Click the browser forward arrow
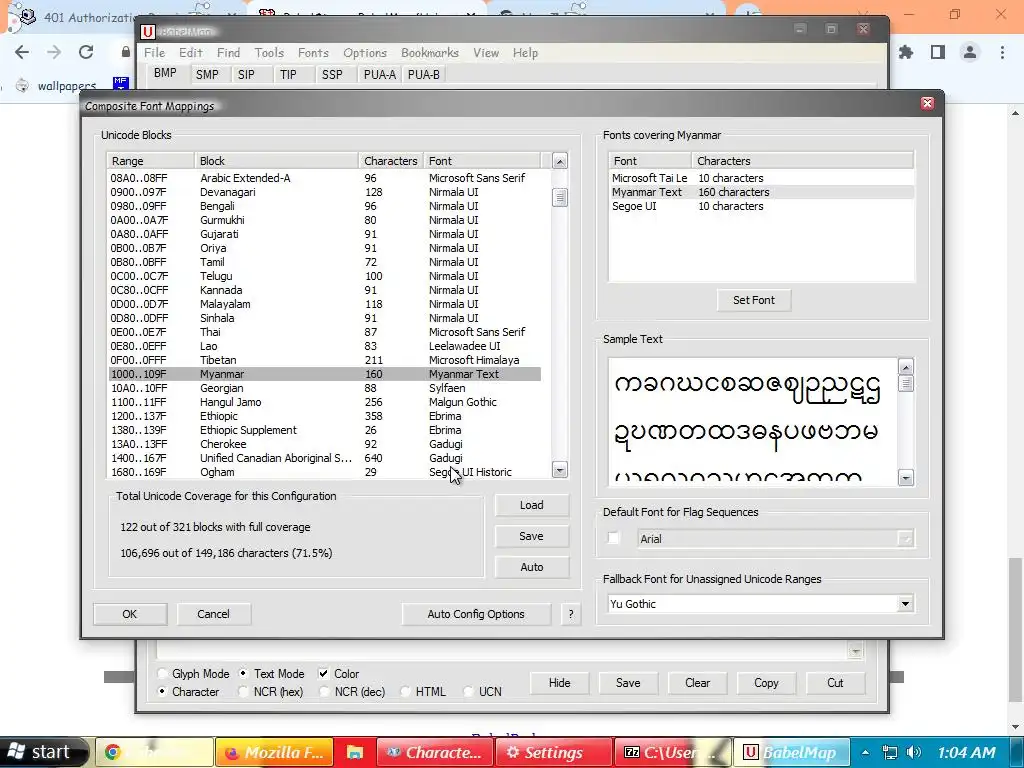 pyautogui.click(x=54, y=52)
